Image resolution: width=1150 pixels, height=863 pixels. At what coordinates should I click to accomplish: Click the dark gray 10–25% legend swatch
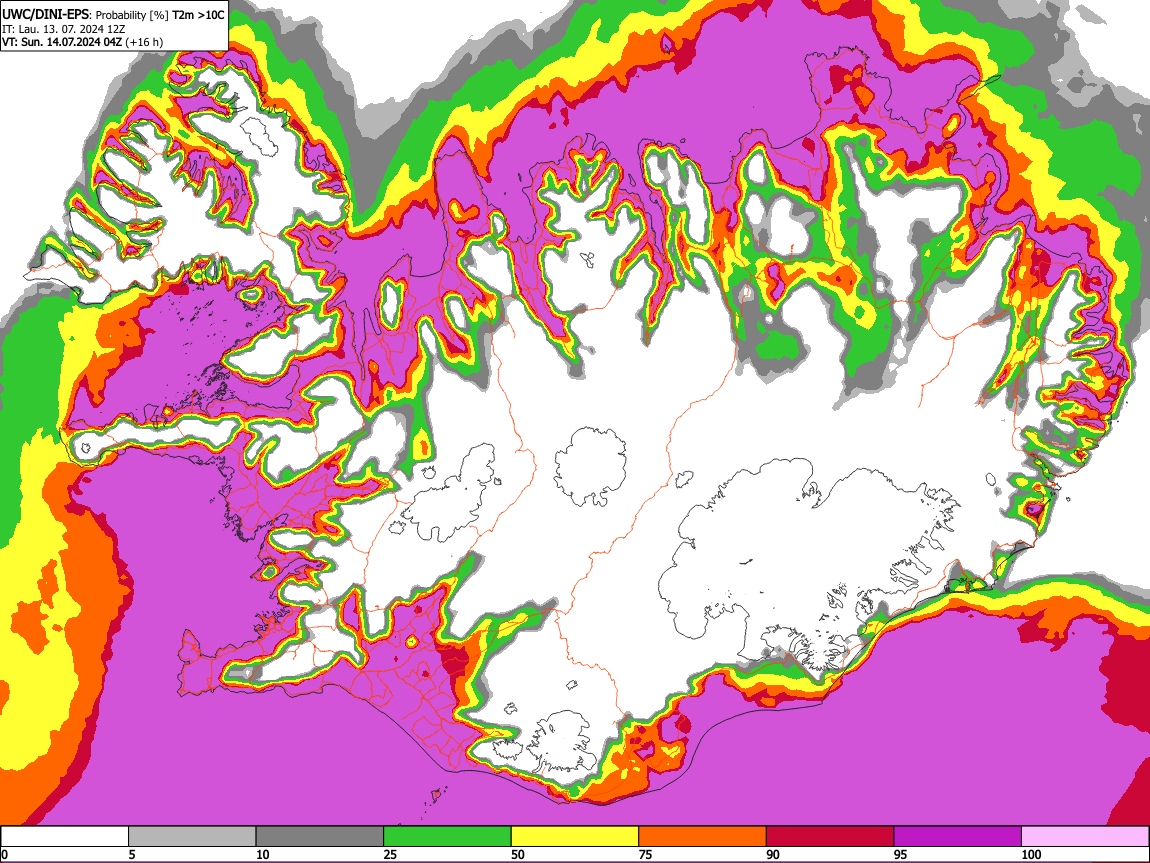[320, 836]
